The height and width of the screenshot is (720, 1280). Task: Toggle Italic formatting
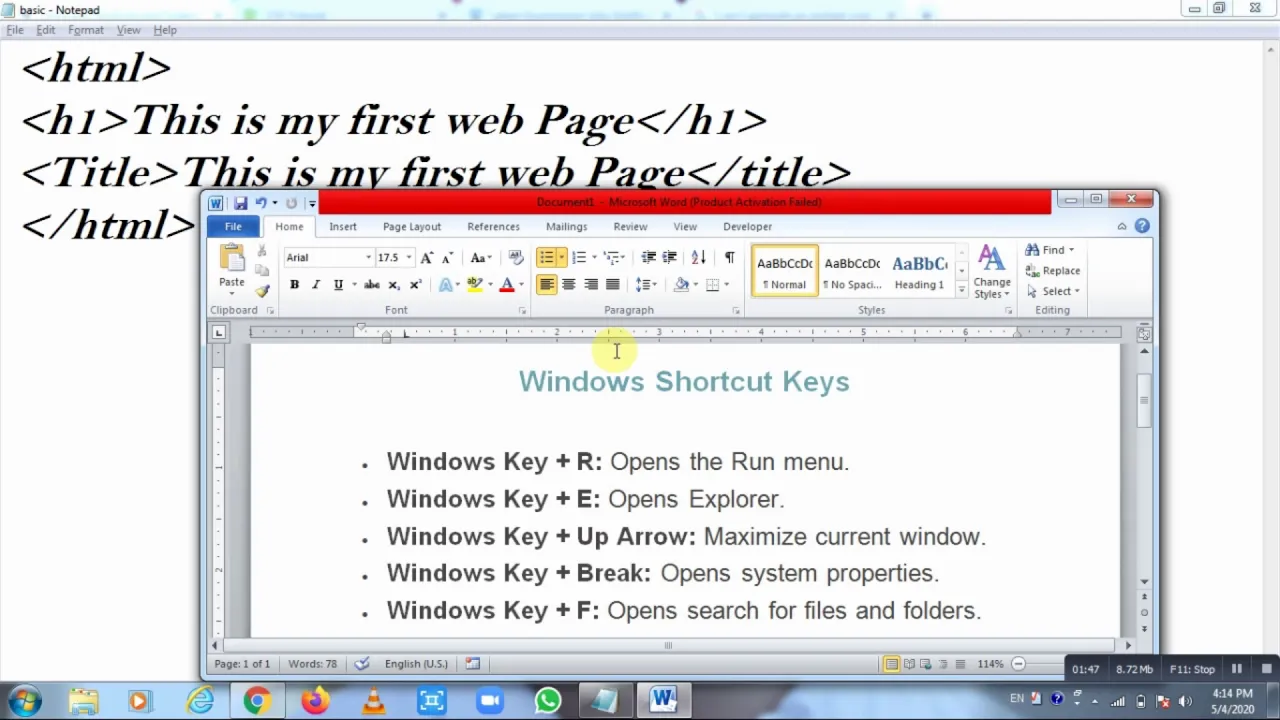(316, 285)
